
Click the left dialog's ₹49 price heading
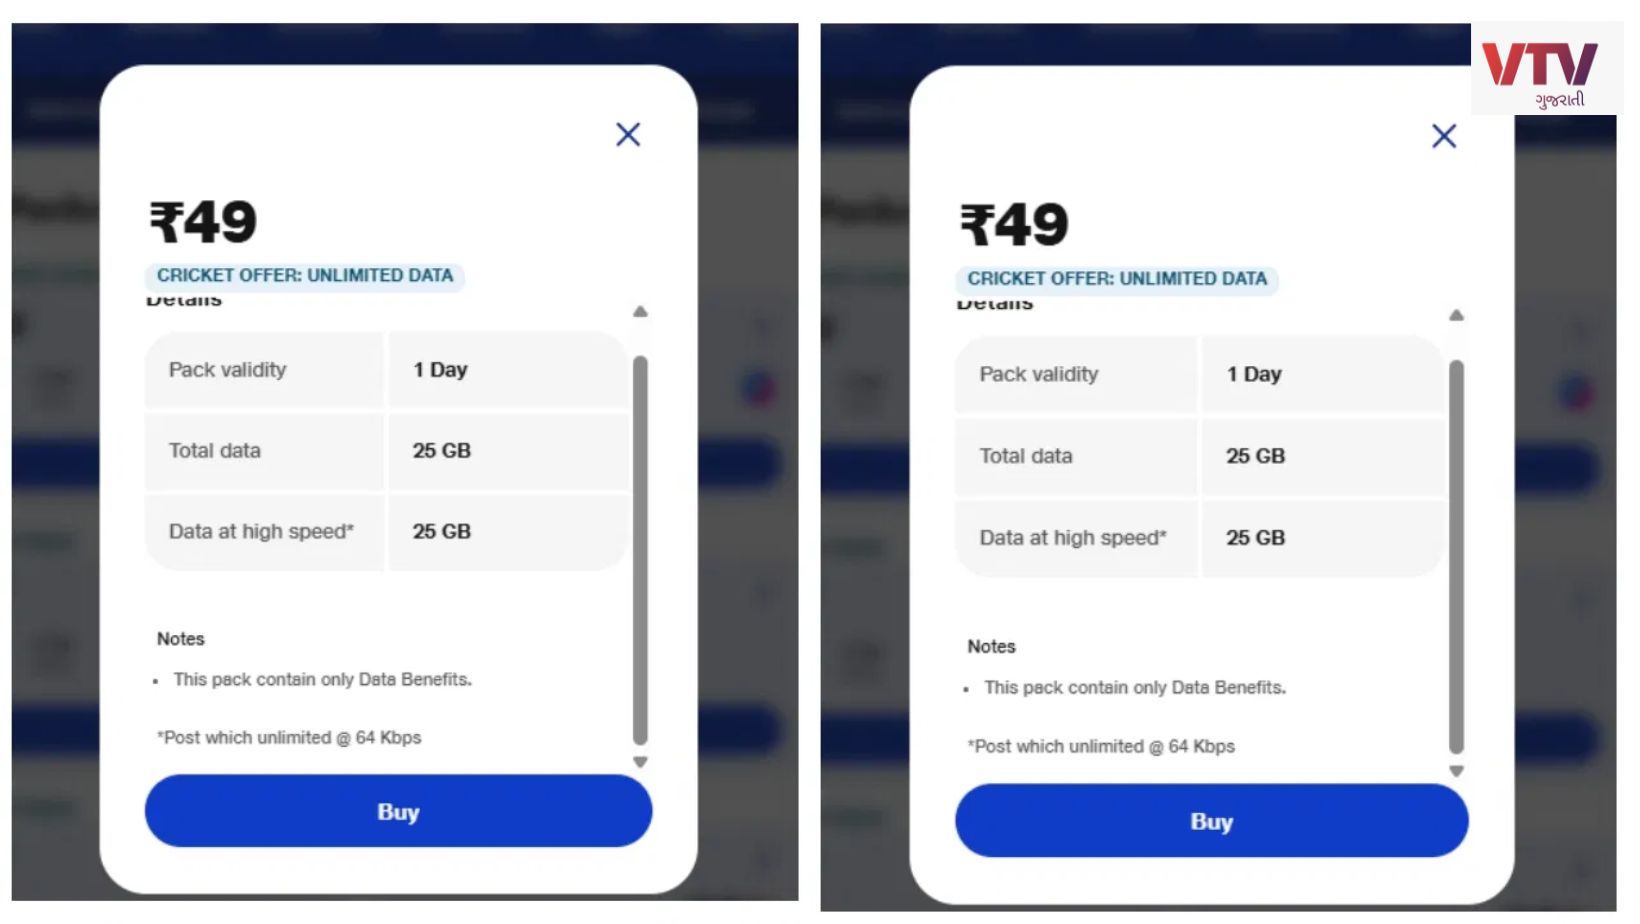point(203,222)
